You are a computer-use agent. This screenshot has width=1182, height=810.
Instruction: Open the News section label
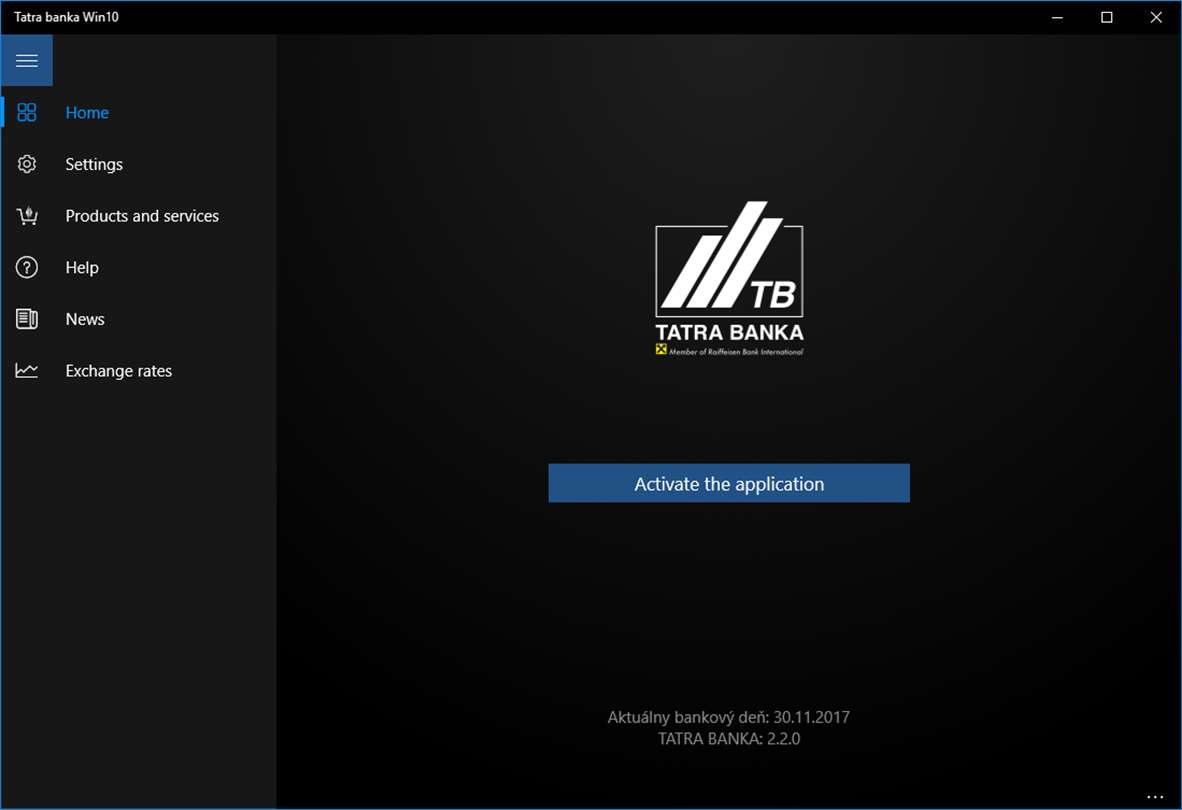pyautogui.click(x=84, y=319)
